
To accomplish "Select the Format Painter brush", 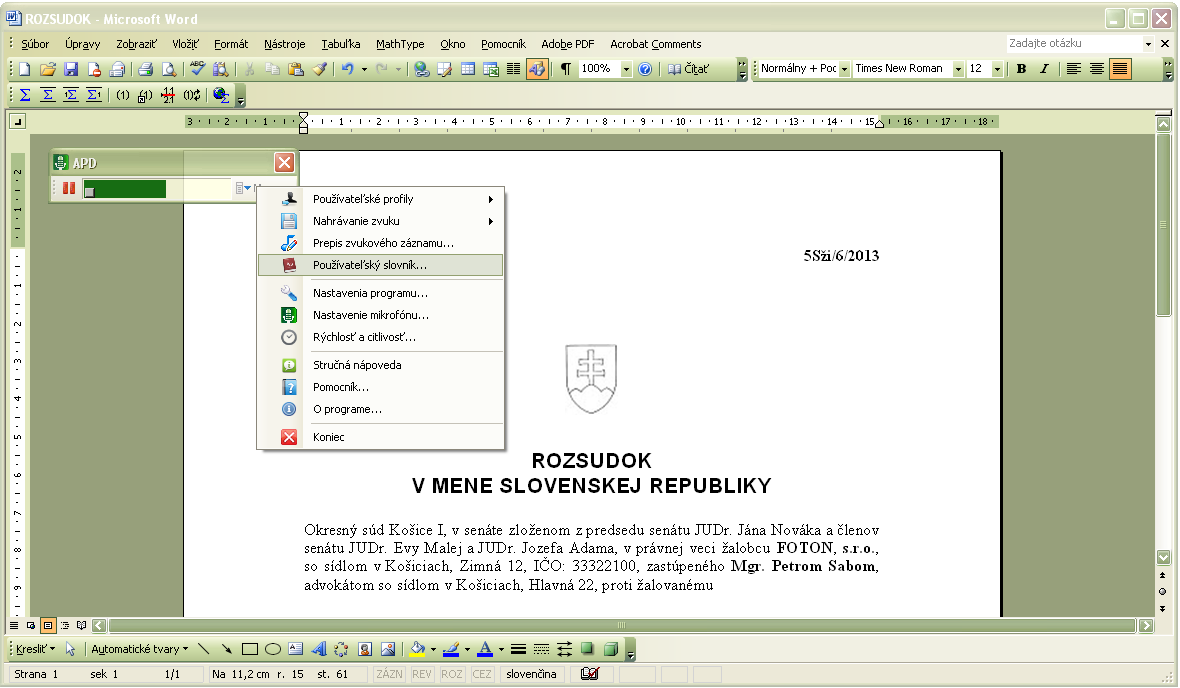I will click(x=319, y=69).
